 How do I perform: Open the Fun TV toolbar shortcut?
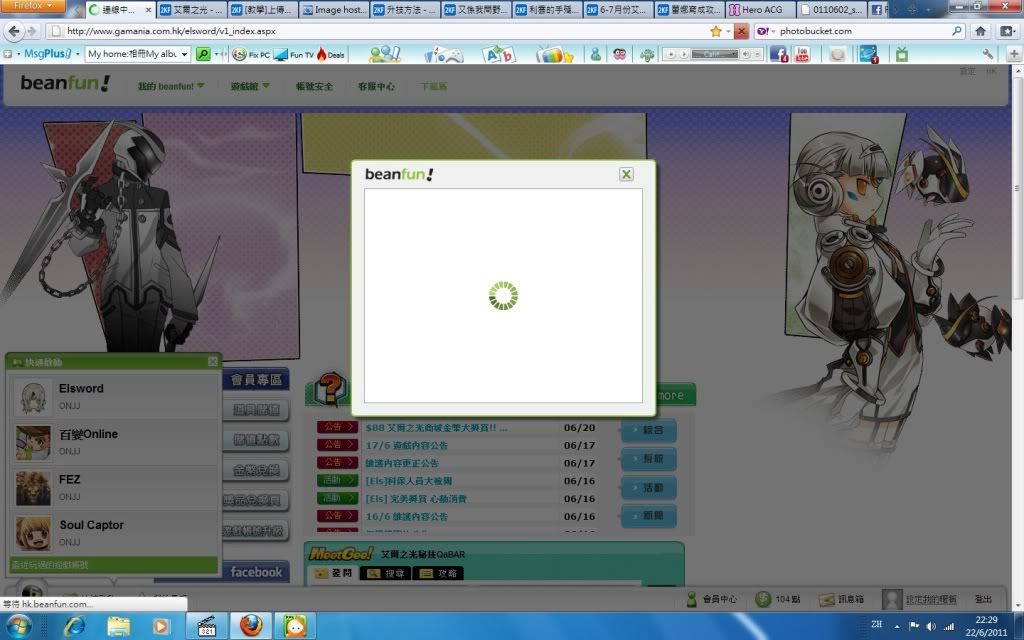(x=291, y=54)
